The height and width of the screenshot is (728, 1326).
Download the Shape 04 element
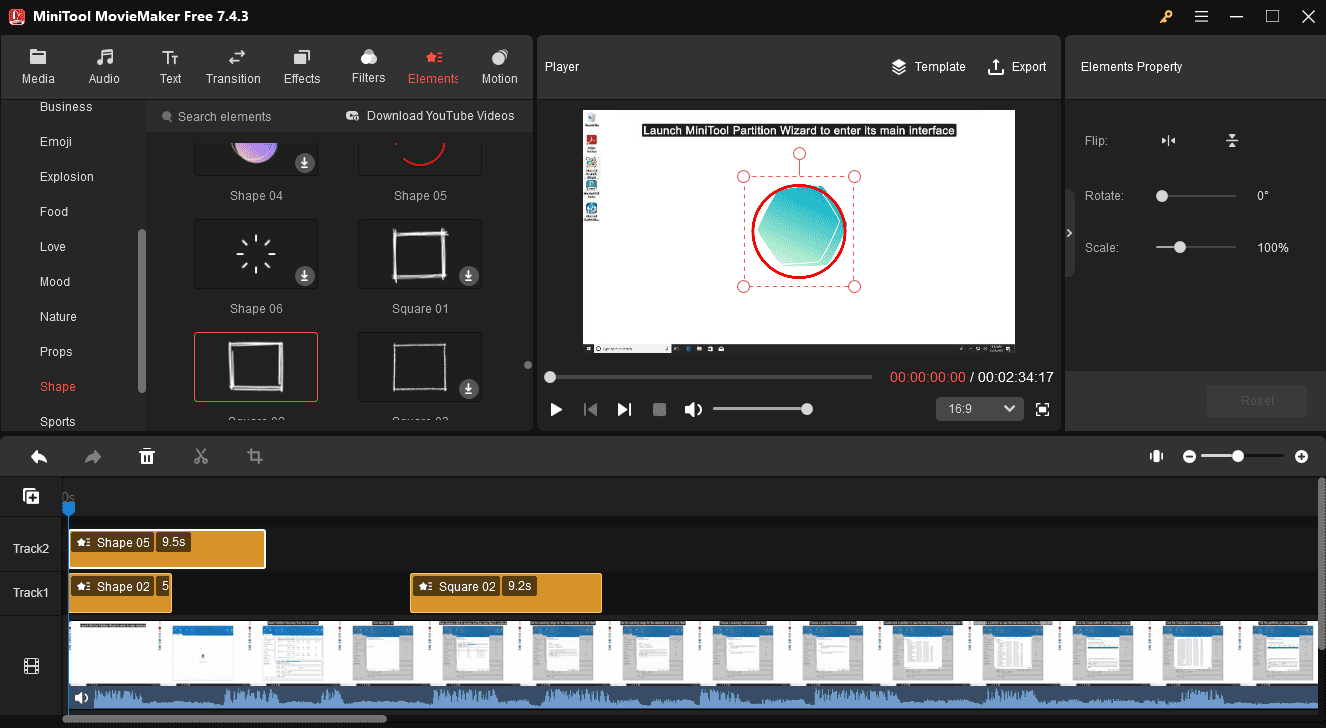pyautogui.click(x=304, y=163)
